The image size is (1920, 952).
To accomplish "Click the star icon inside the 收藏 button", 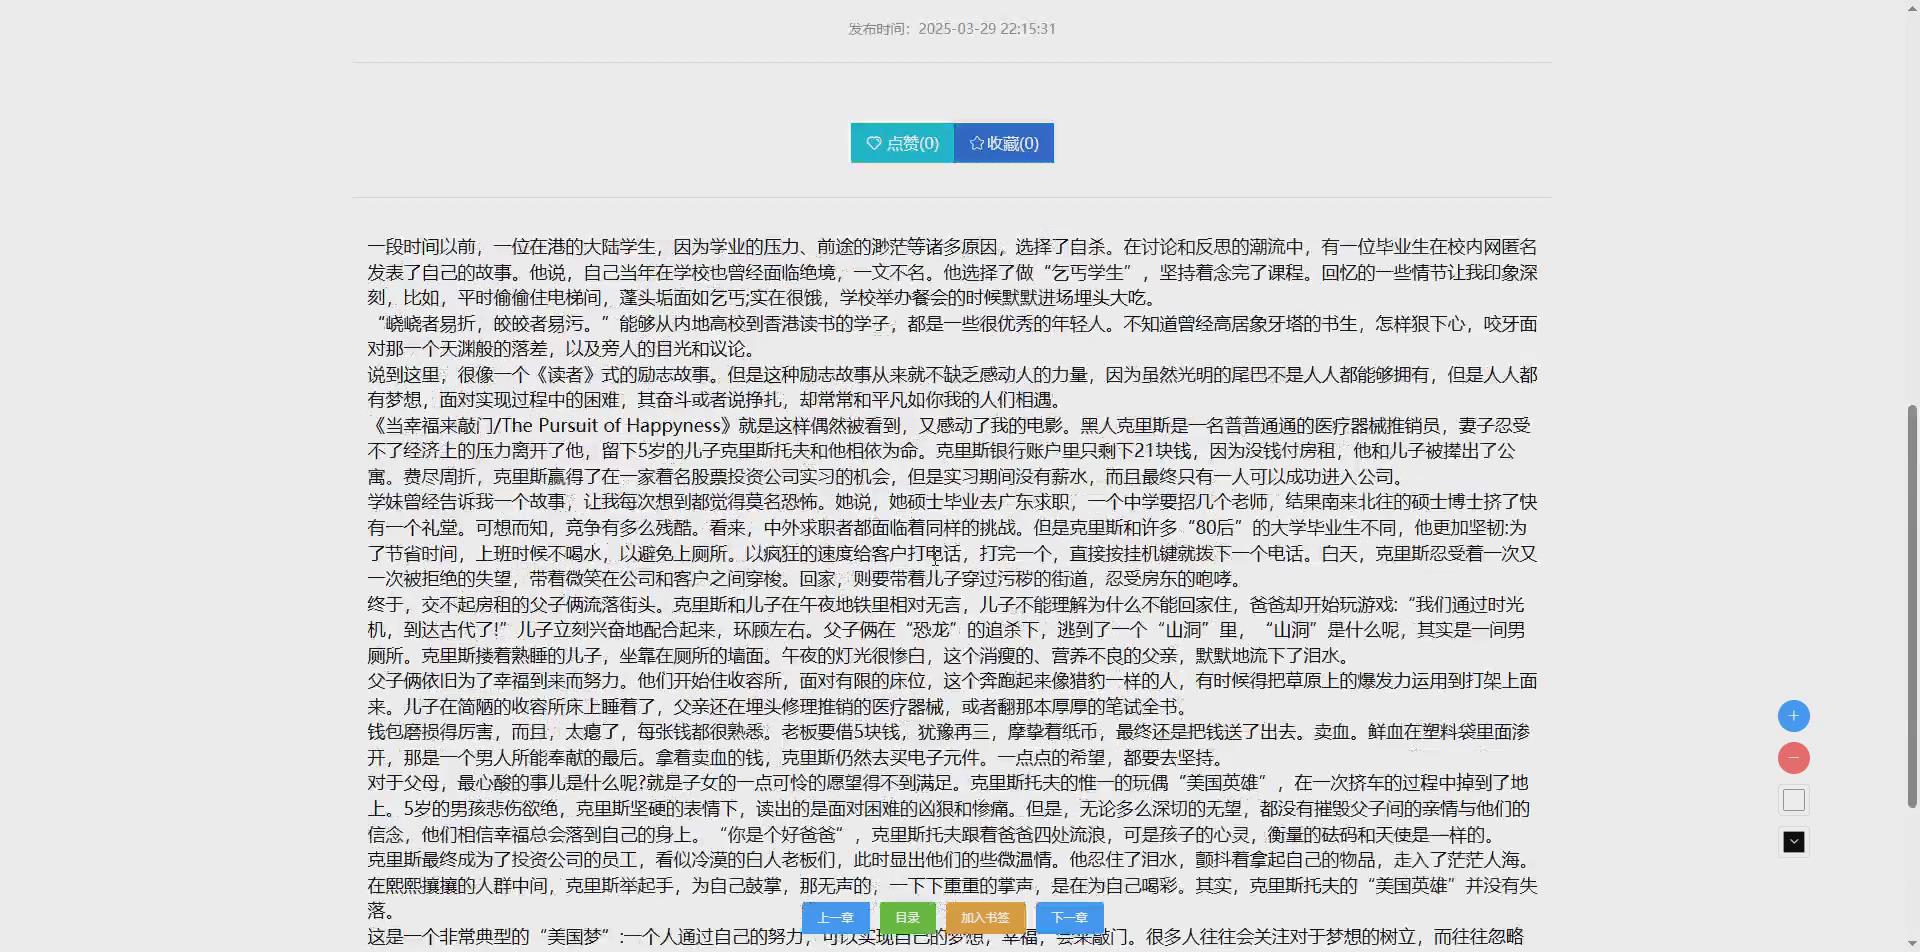I will pos(976,142).
